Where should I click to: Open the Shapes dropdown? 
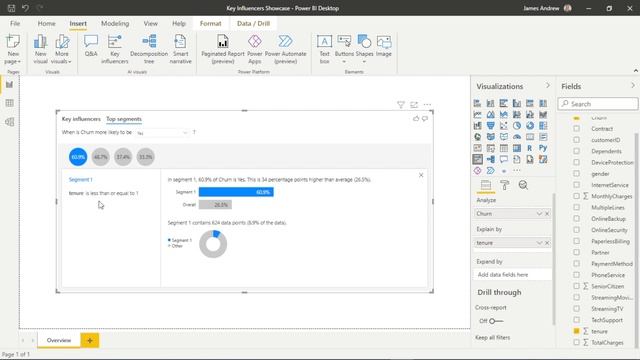(364, 61)
